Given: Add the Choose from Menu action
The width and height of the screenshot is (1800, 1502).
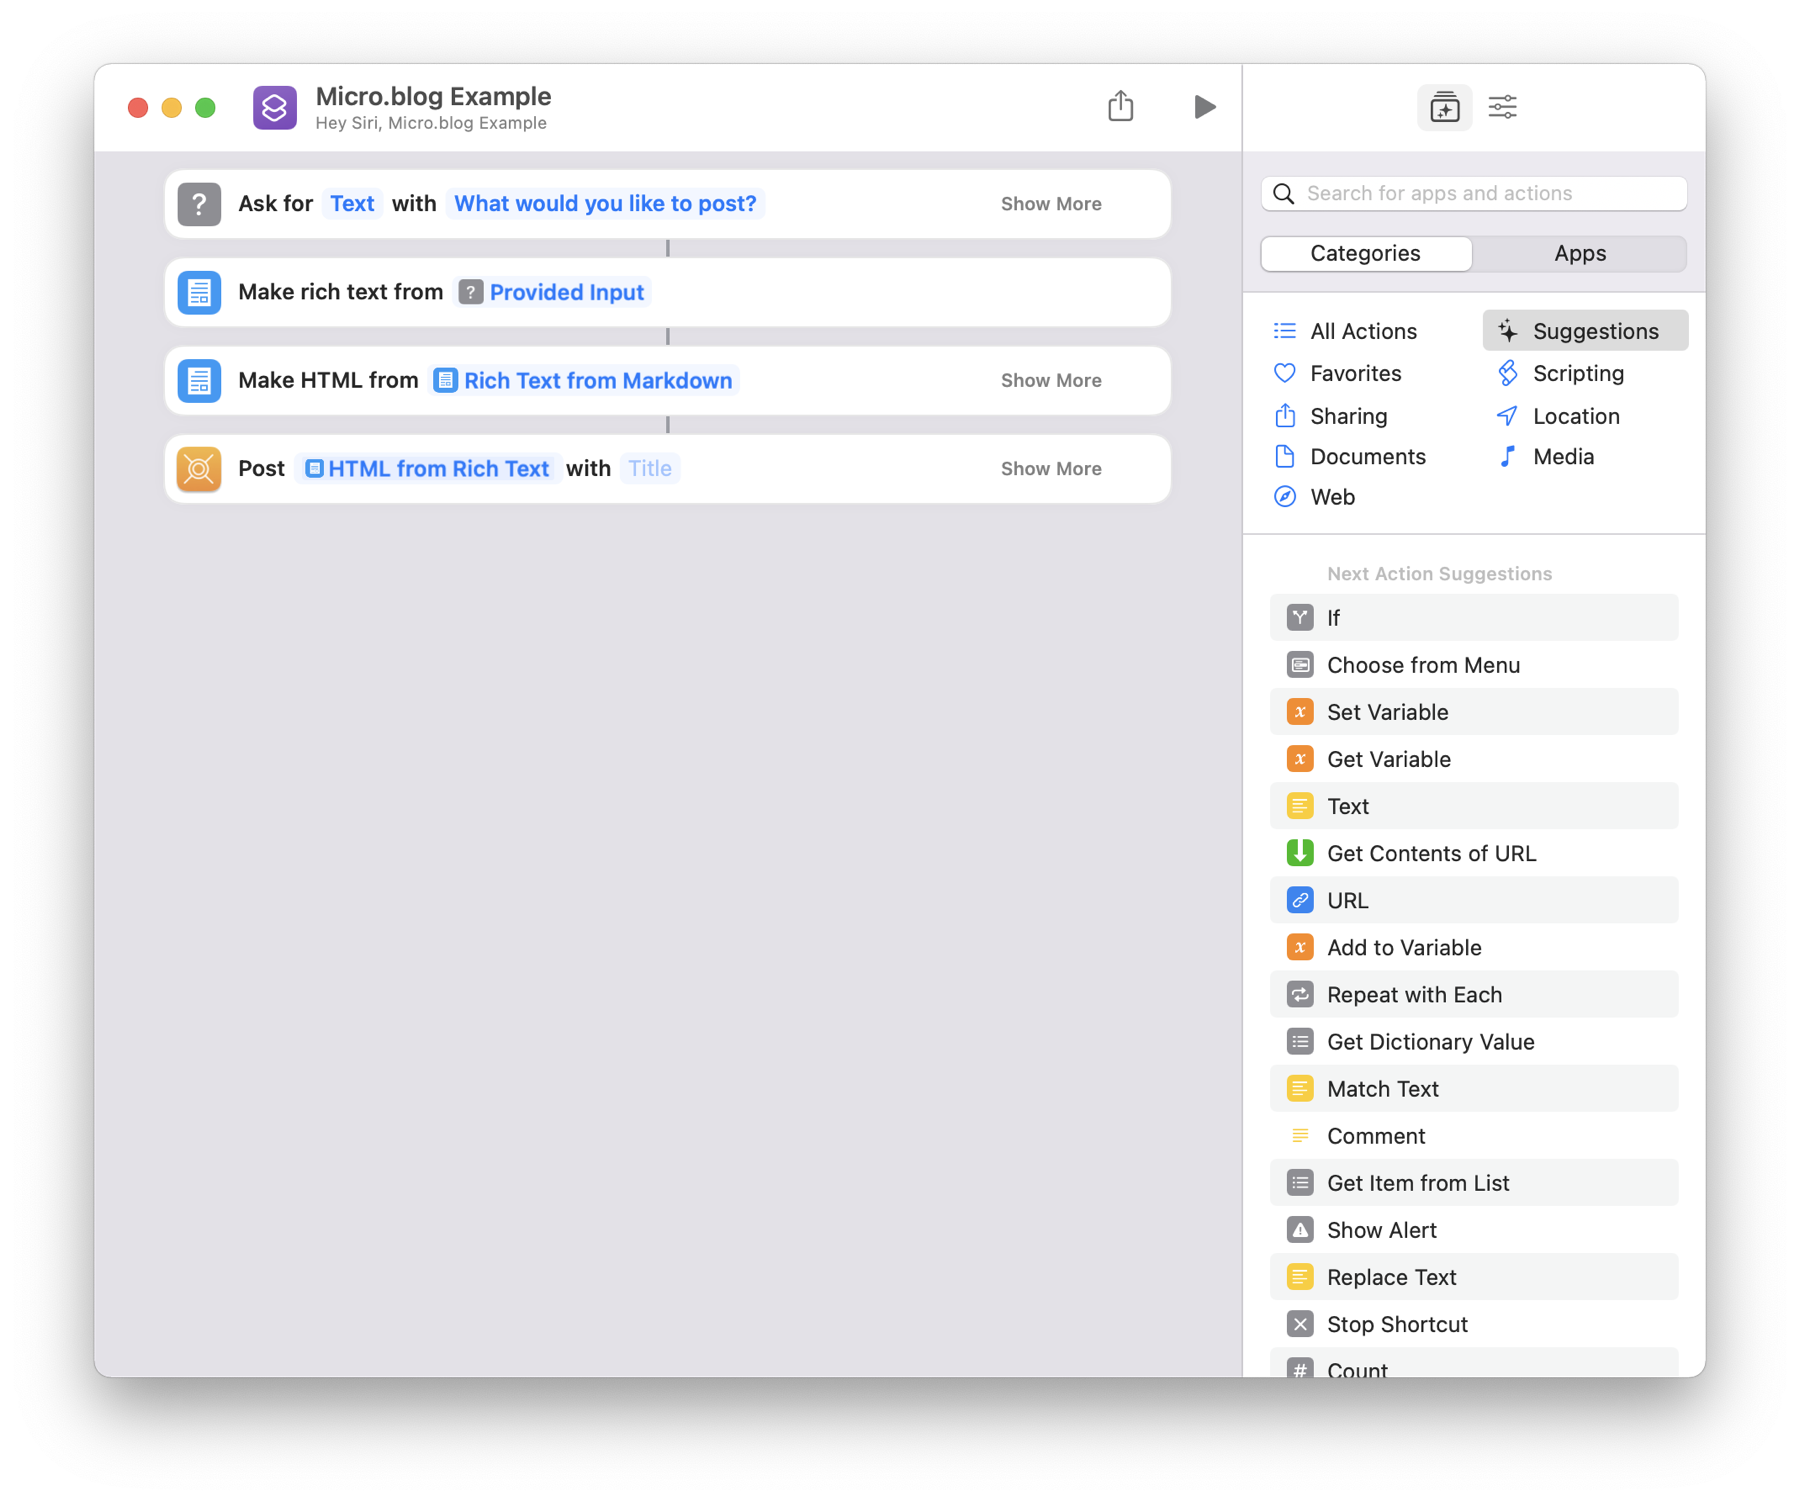Looking at the screenshot, I should click(x=1474, y=665).
